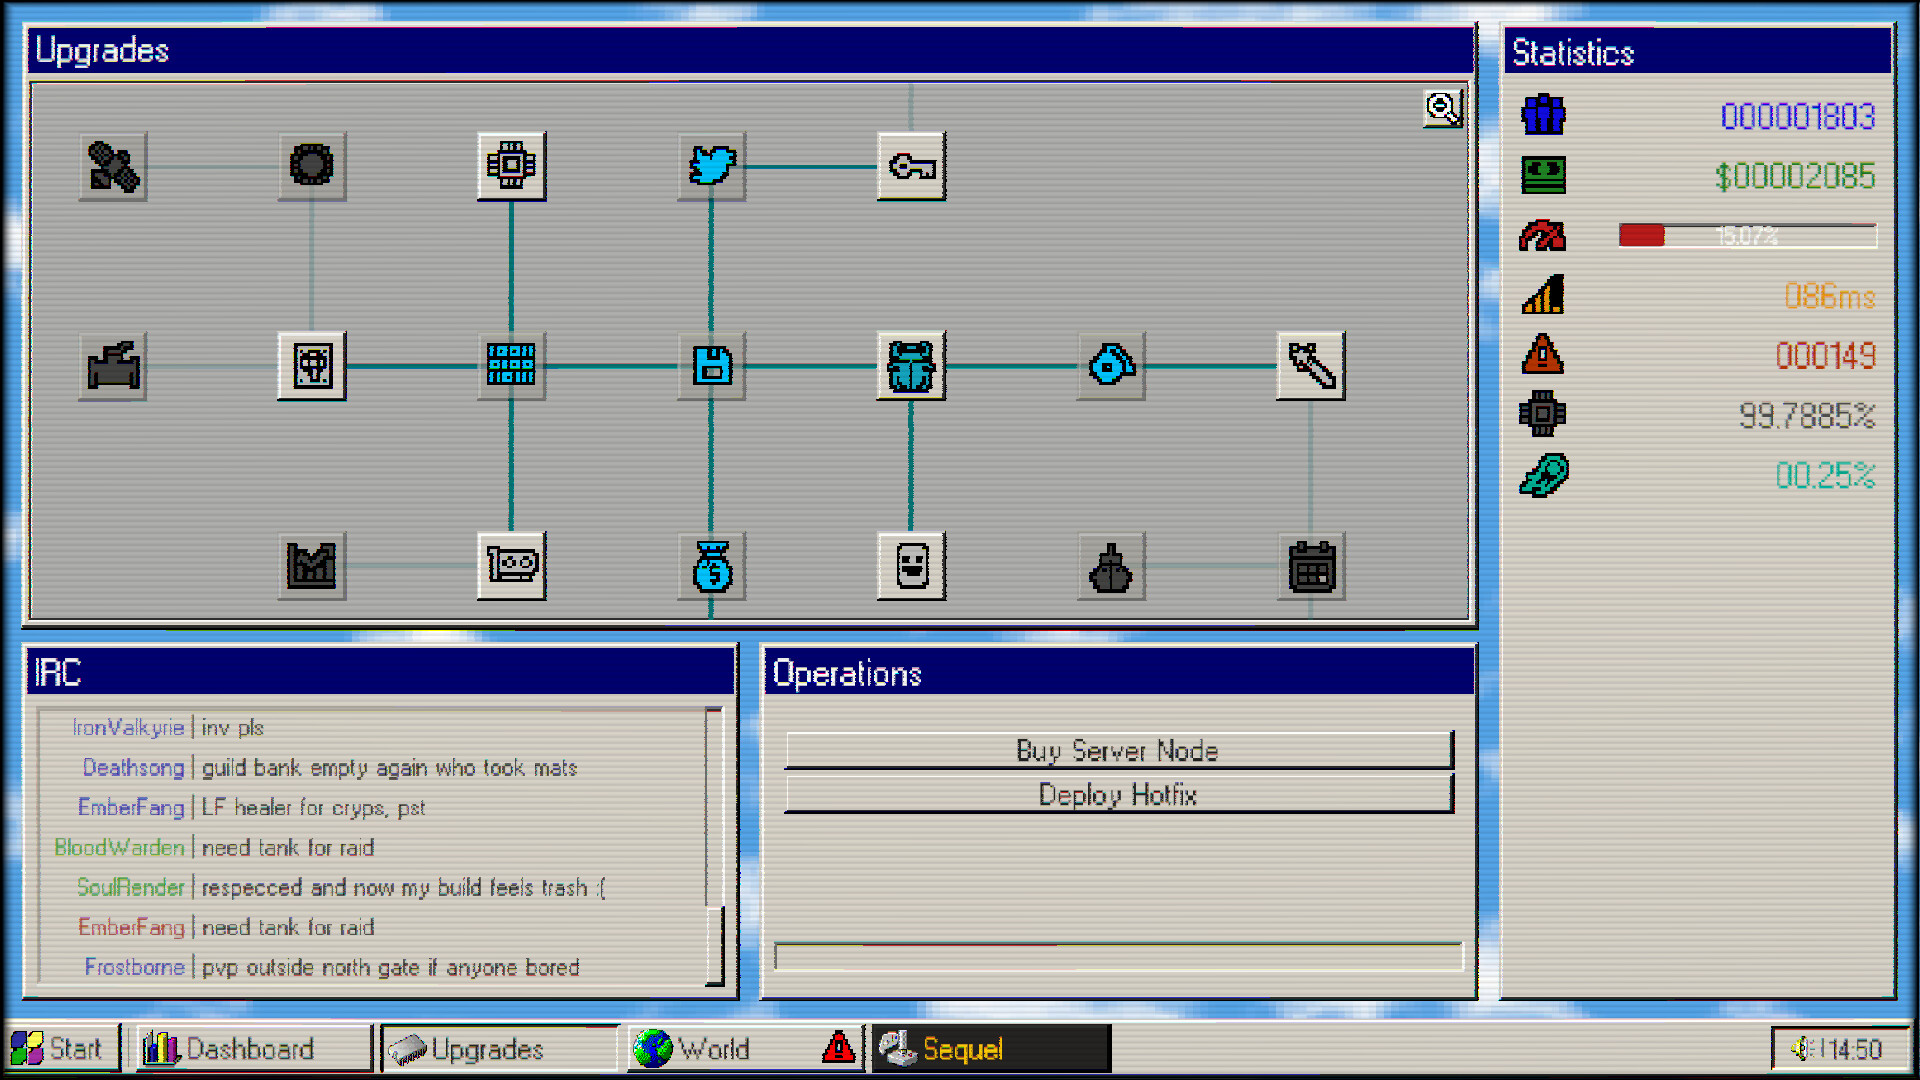The width and height of the screenshot is (1920, 1080).
Task: Click the 15.07% progress bar in Statistics
Action: coord(1746,237)
